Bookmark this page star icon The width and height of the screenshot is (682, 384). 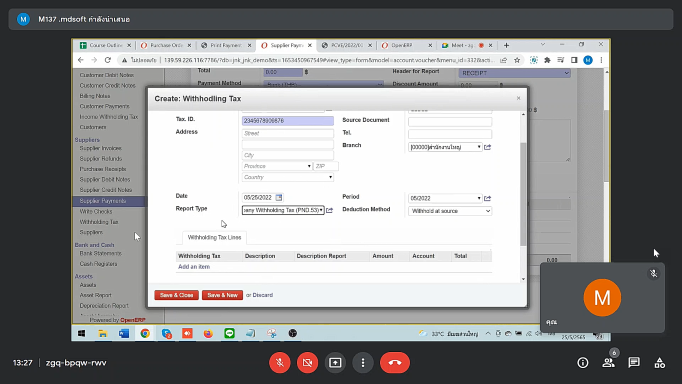pos(517,60)
